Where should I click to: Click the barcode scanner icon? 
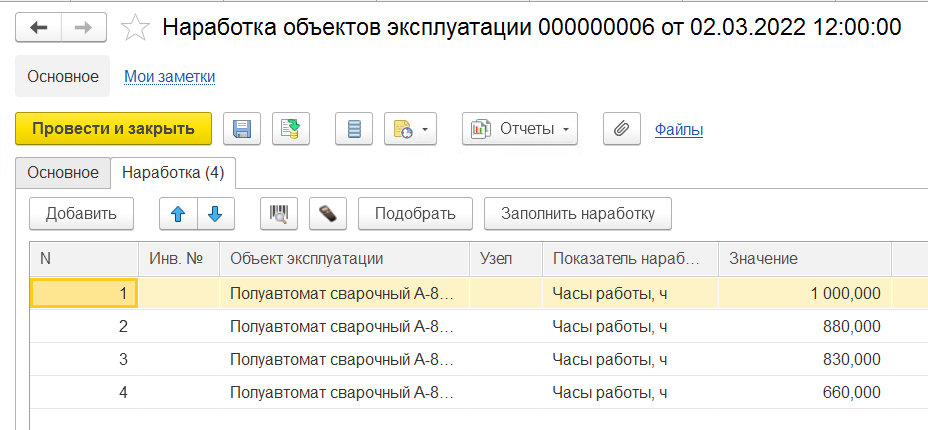click(x=279, y=213)
